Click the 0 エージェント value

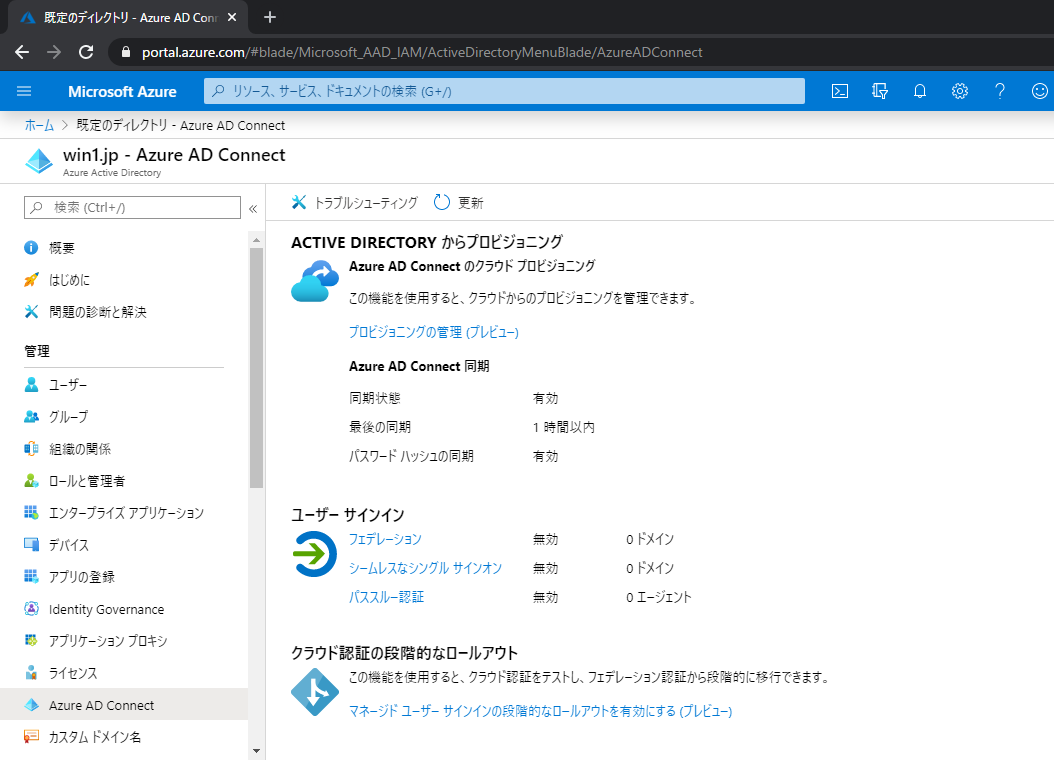[x=659, y=597]
